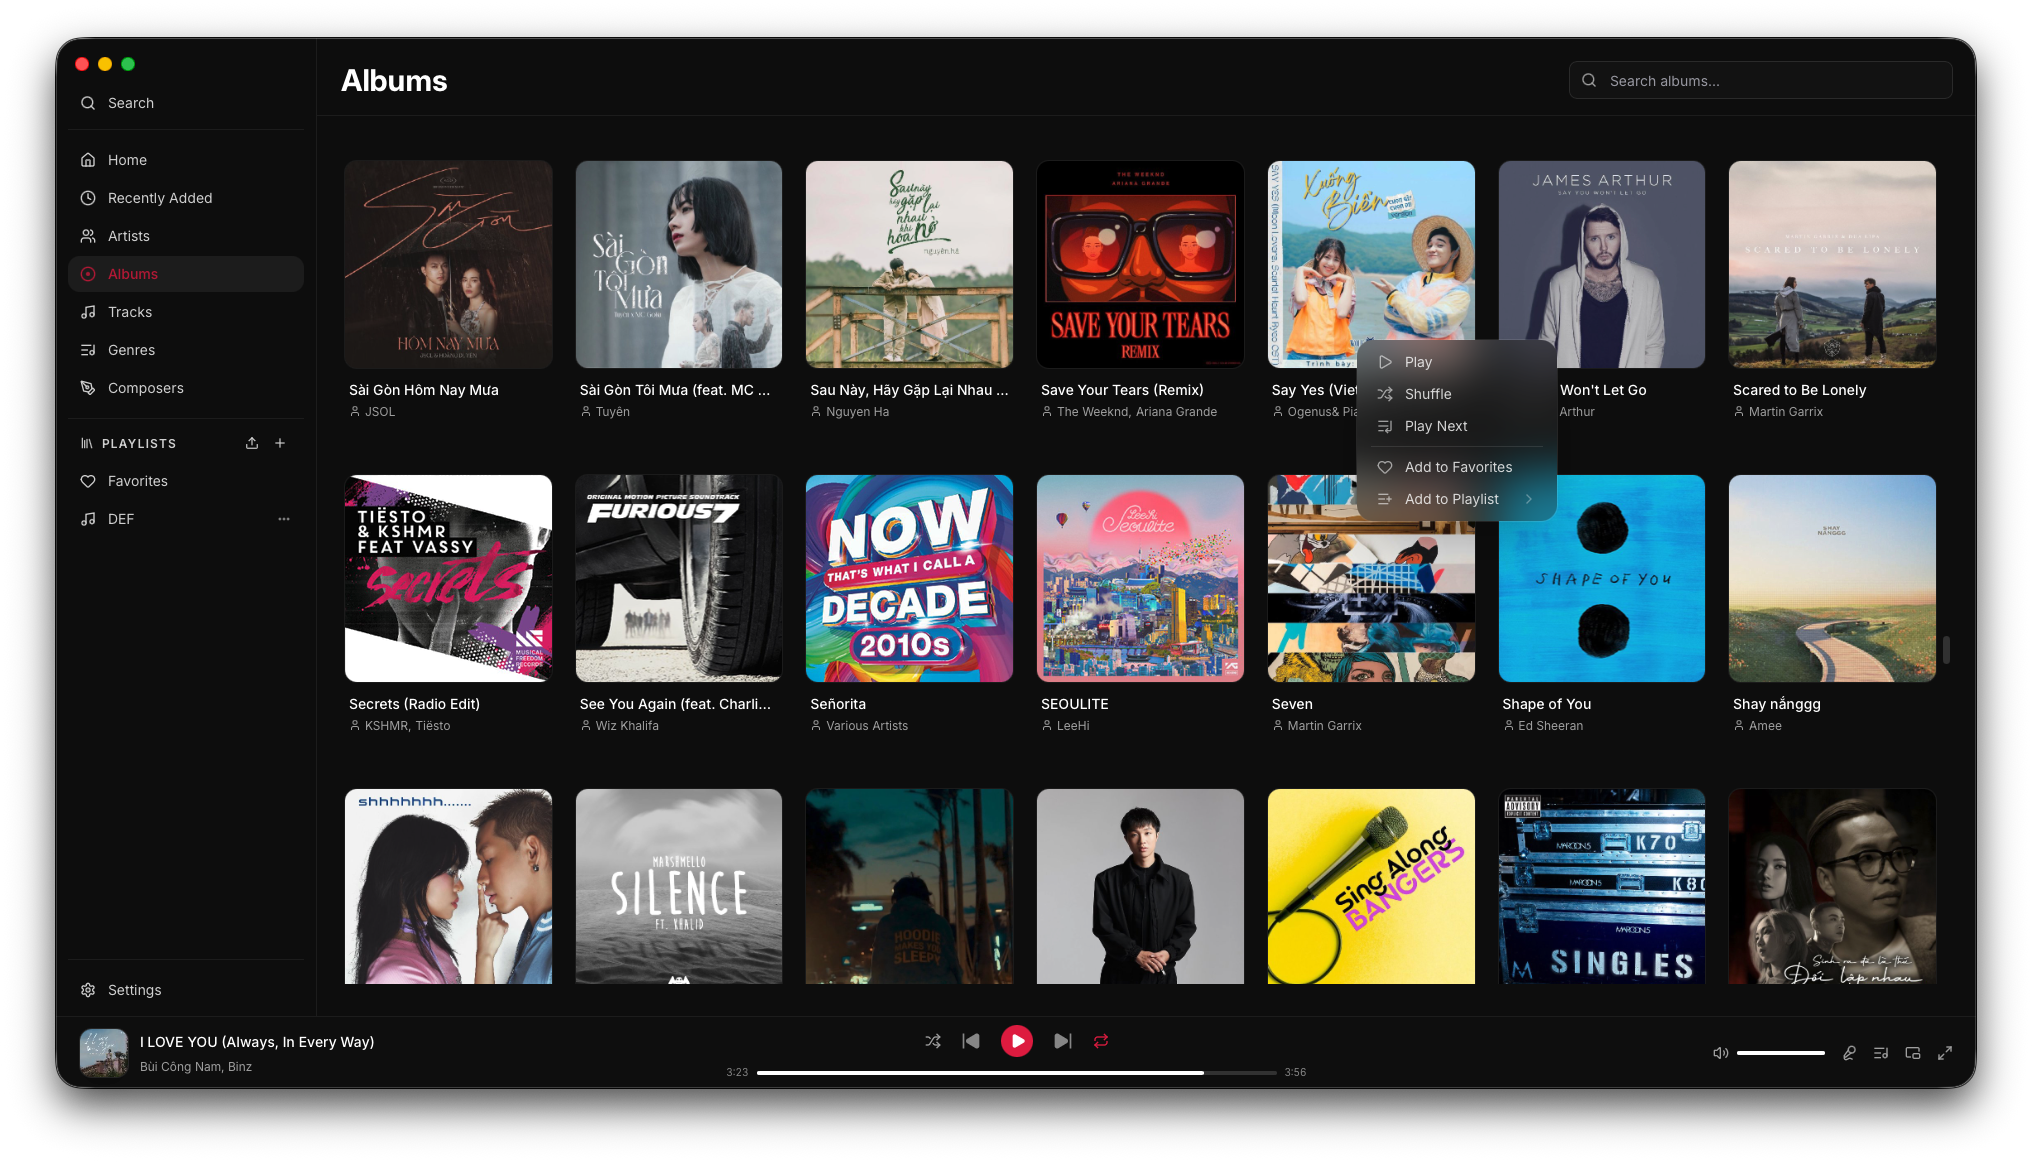Click artist link Nguyen Ha
Viewport: 2032px width, 1162px height.
(857, 412)
